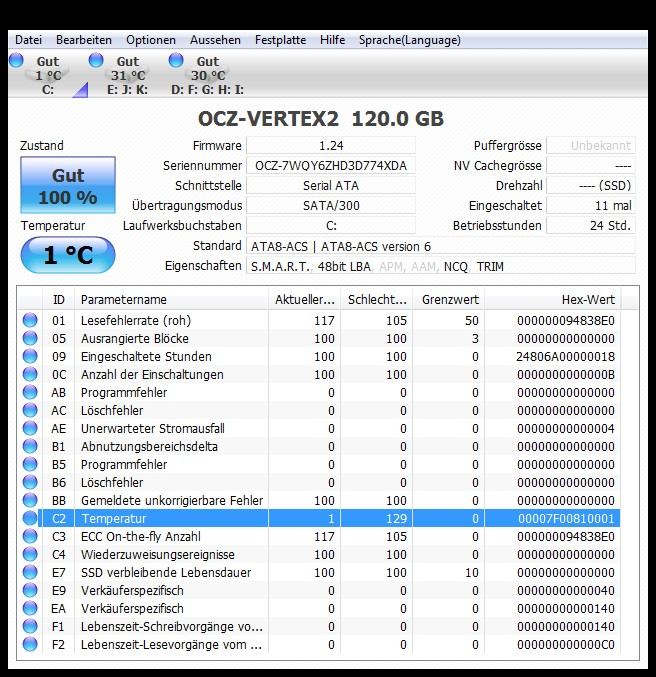This screenshot has width=656, height=677.
Task: Select hex value 00007F00810001
Action: coord(566,519)
